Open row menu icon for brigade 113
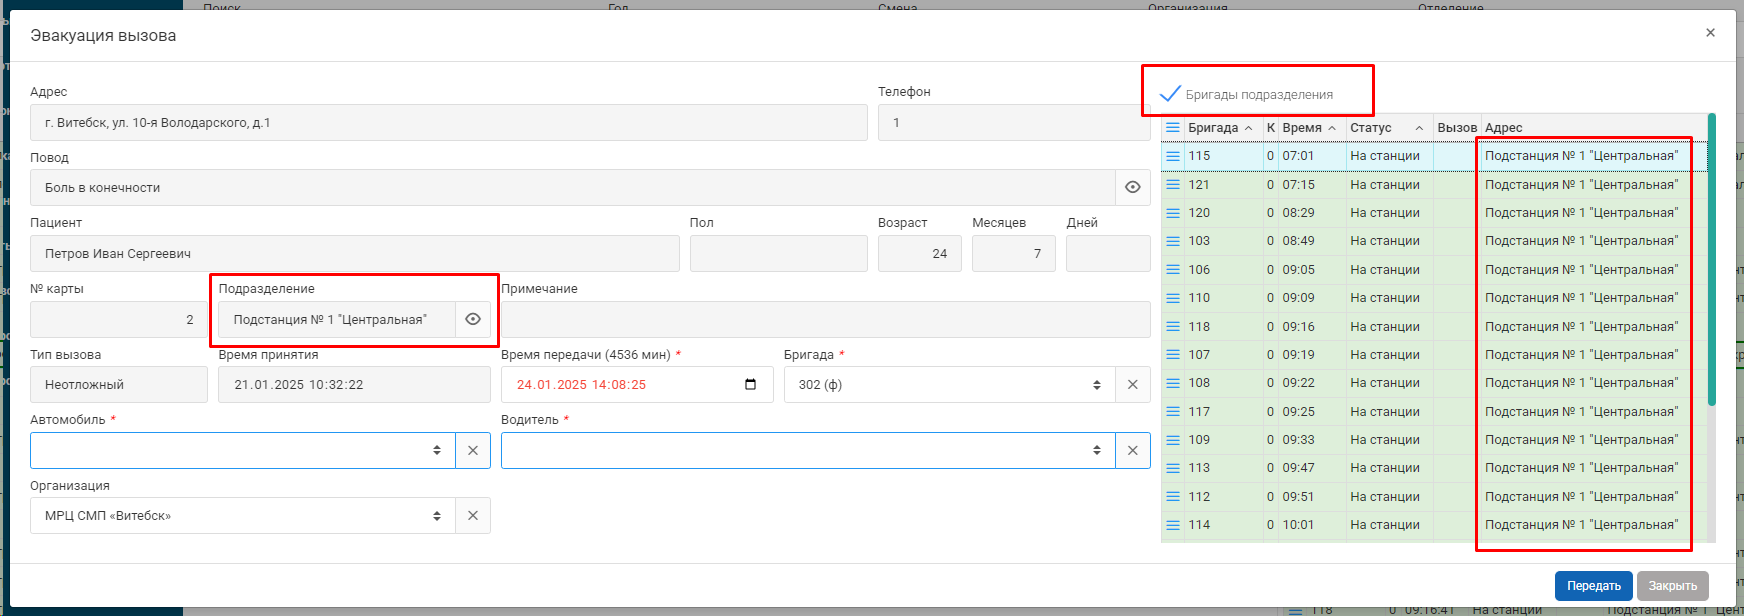Viewport: 1744px width, 616px height. [x=1173, y=468]
